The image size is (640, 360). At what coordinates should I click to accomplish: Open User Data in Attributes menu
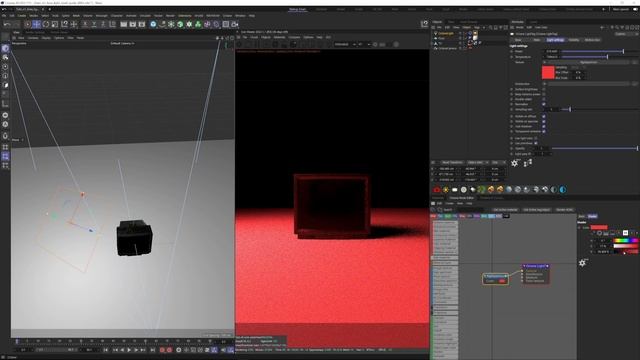541,27
